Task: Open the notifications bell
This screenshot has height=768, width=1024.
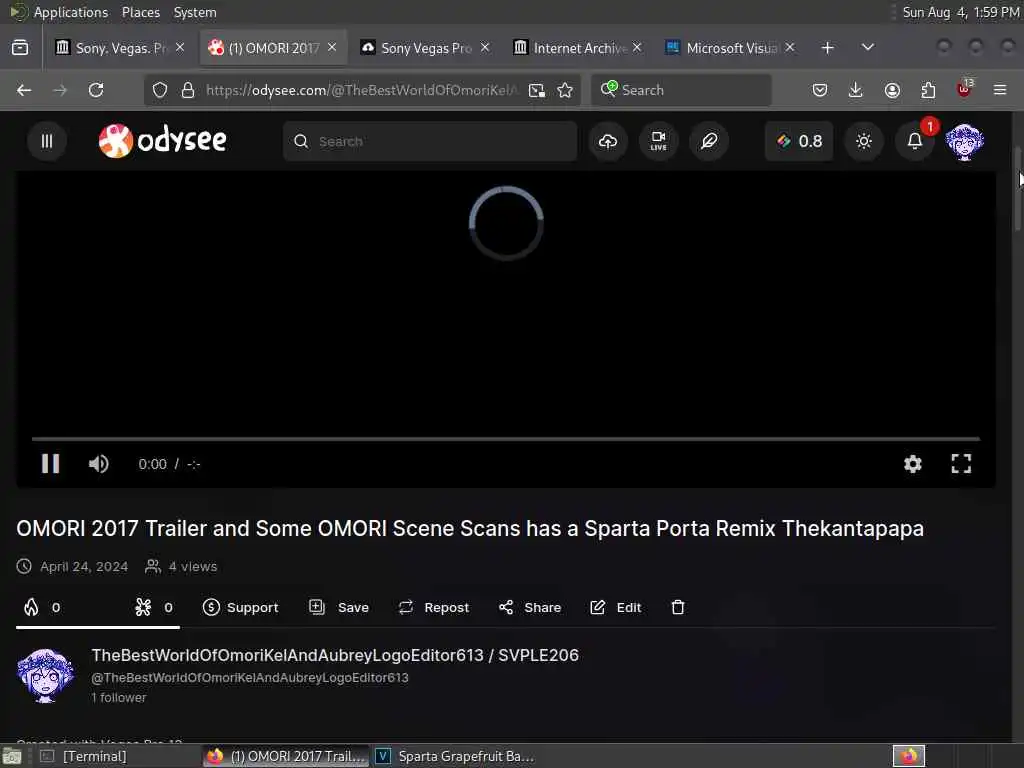Action: click(x=915, y=141)
